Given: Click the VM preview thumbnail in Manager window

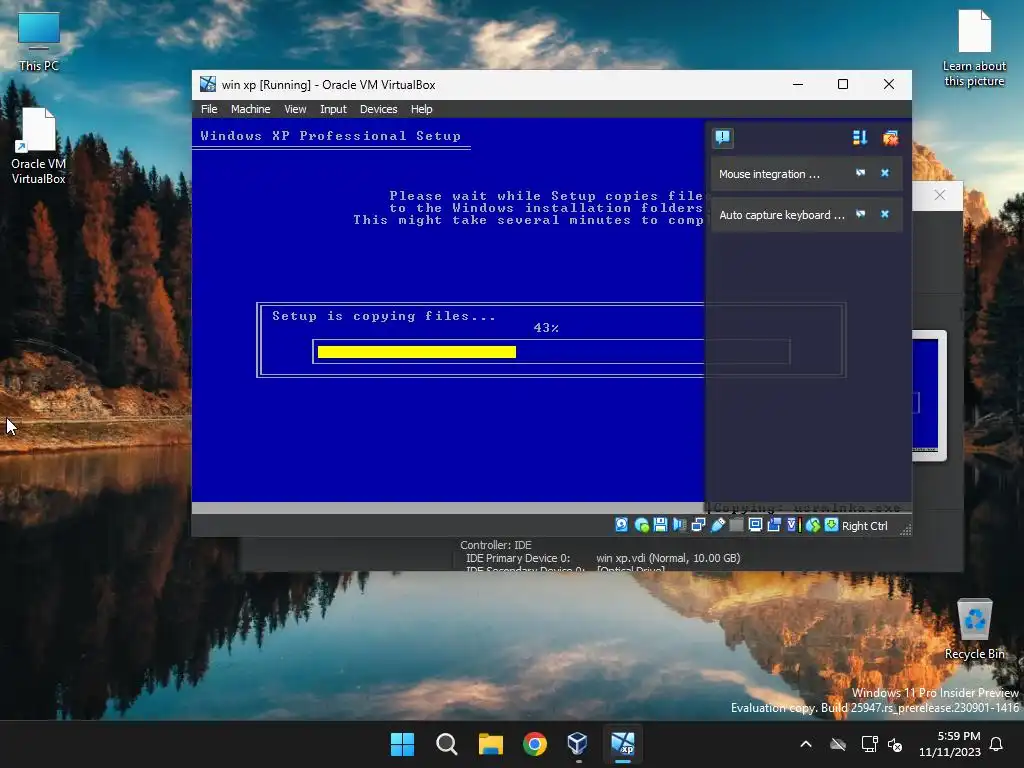Looking at the screenshot, I should click(929, 395).
